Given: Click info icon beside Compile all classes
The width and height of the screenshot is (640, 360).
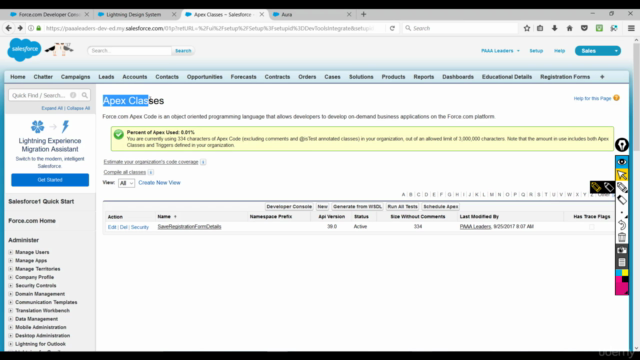Looking at the screenshot, I should [x=151, y=172].
